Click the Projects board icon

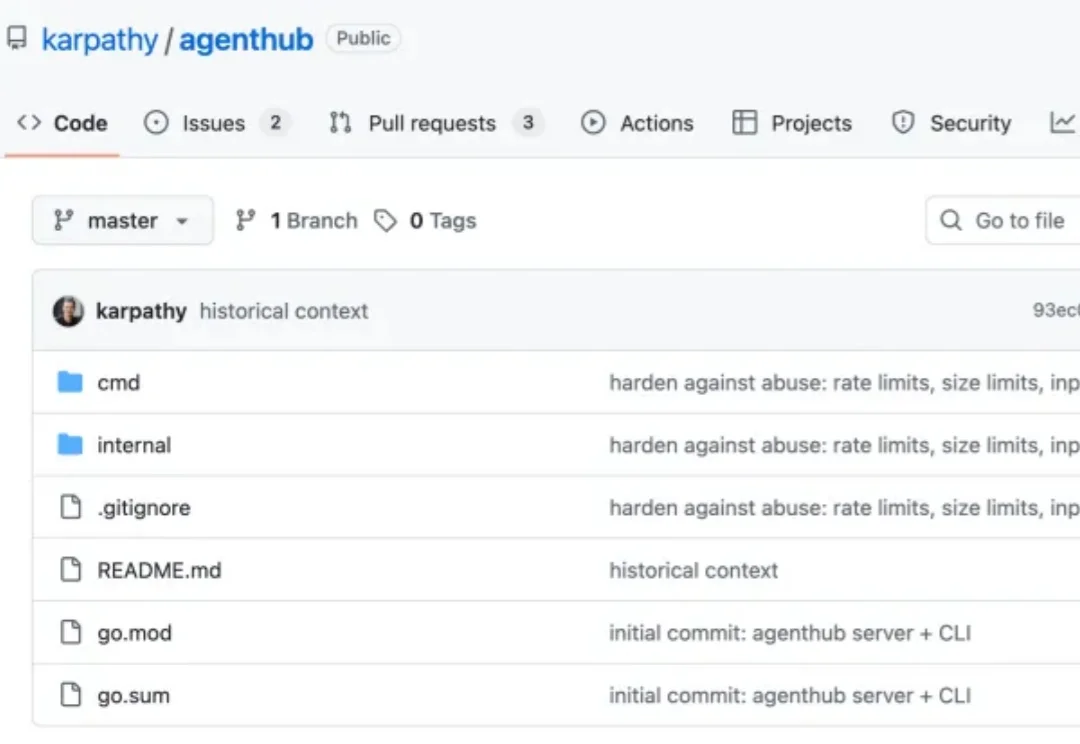click(x=746, y=122)
